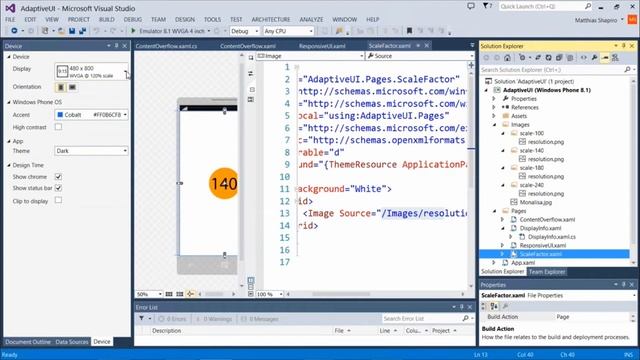The height and width of the screenshot is (360, 640).
Task: Expand the Properties node in Solution Explorer
Action: point(494,99)
